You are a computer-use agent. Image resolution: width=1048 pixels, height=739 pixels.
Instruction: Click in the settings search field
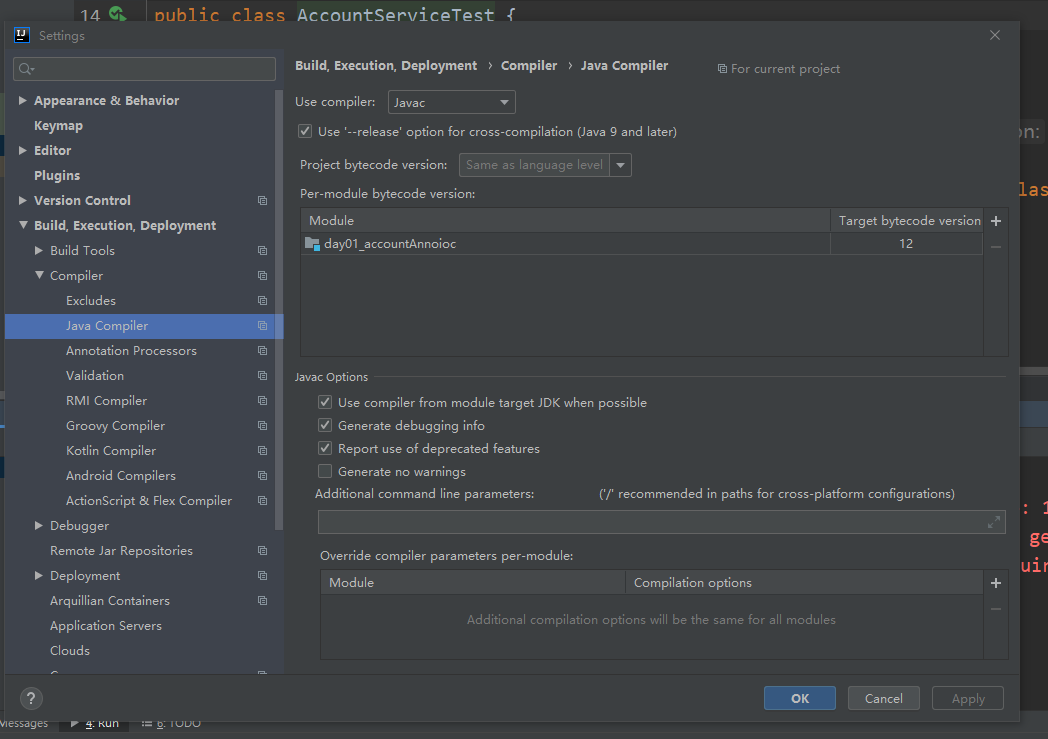[144, 69]
